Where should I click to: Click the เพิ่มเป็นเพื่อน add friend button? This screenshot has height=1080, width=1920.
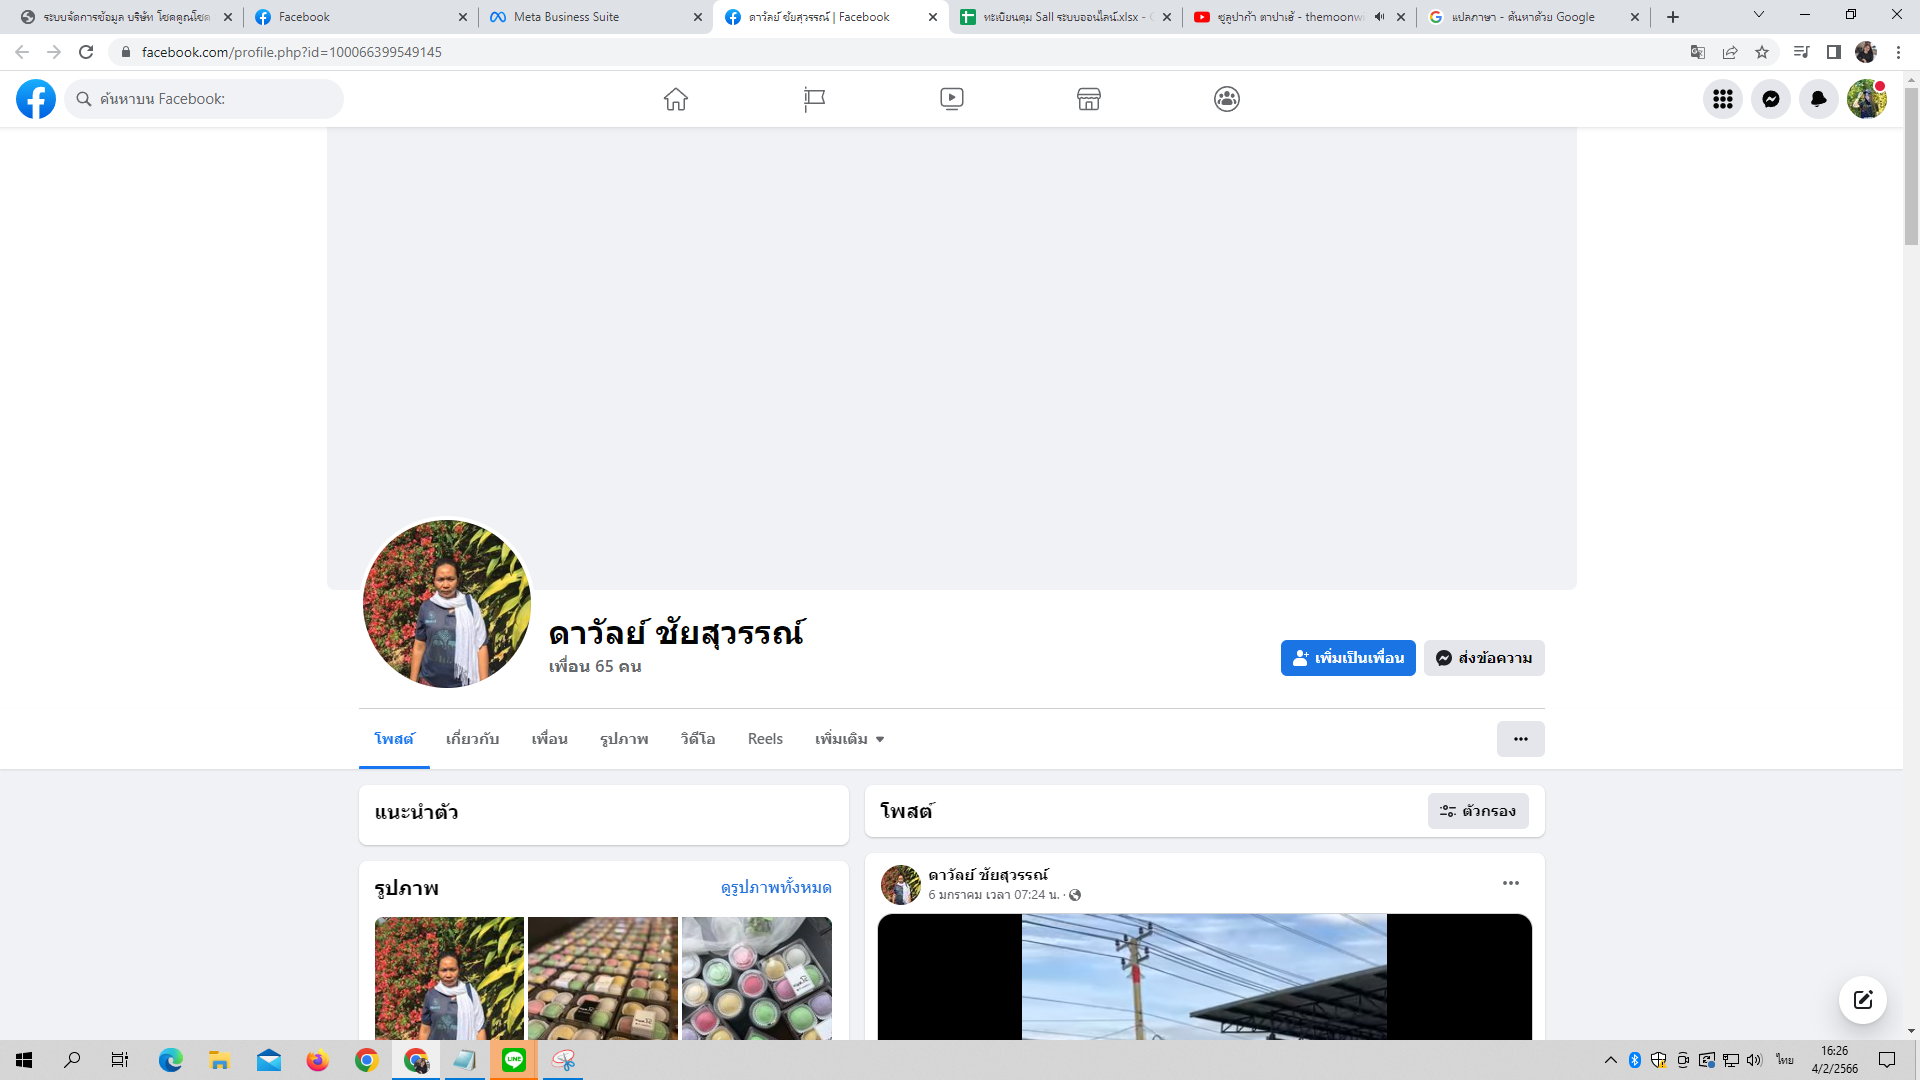pyautogui.click(x=1347, y=658)
